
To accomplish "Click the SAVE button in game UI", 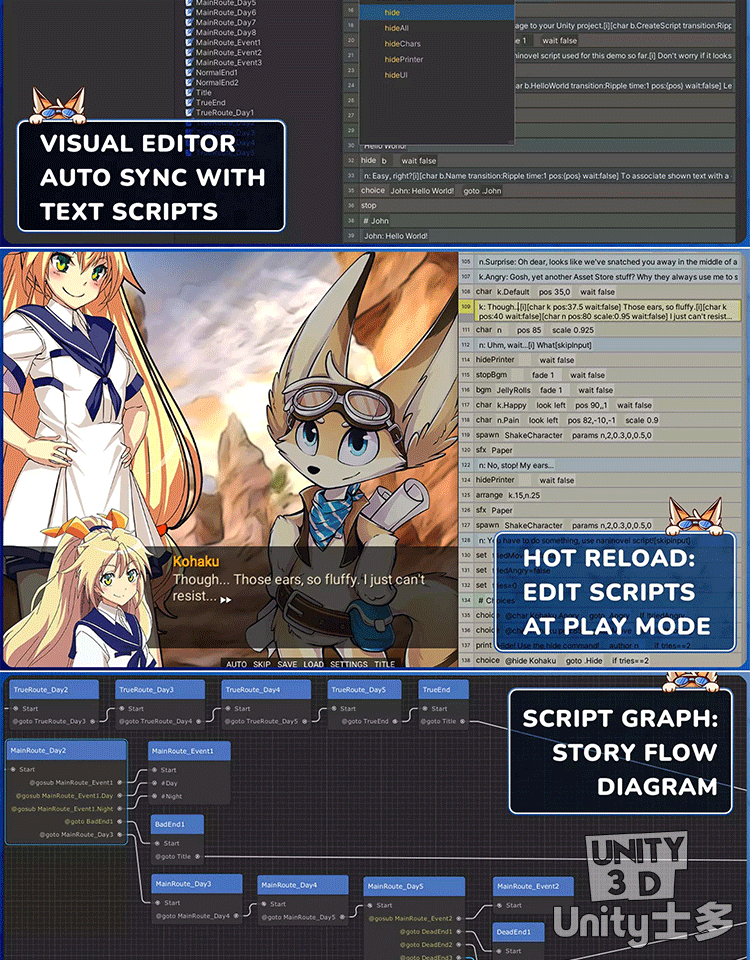I will tap(287, 664).
